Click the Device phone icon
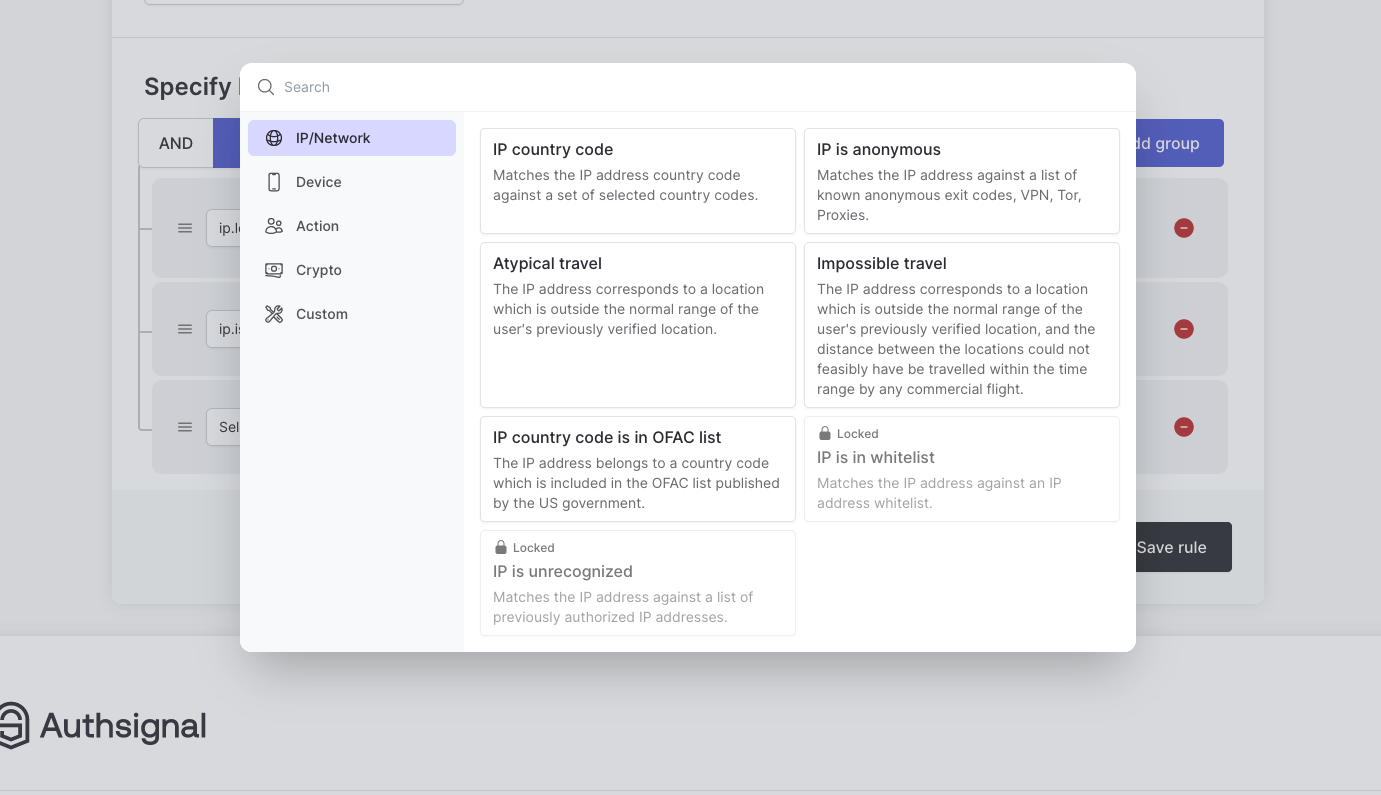 pyautogui.click(x=274, y=182)
